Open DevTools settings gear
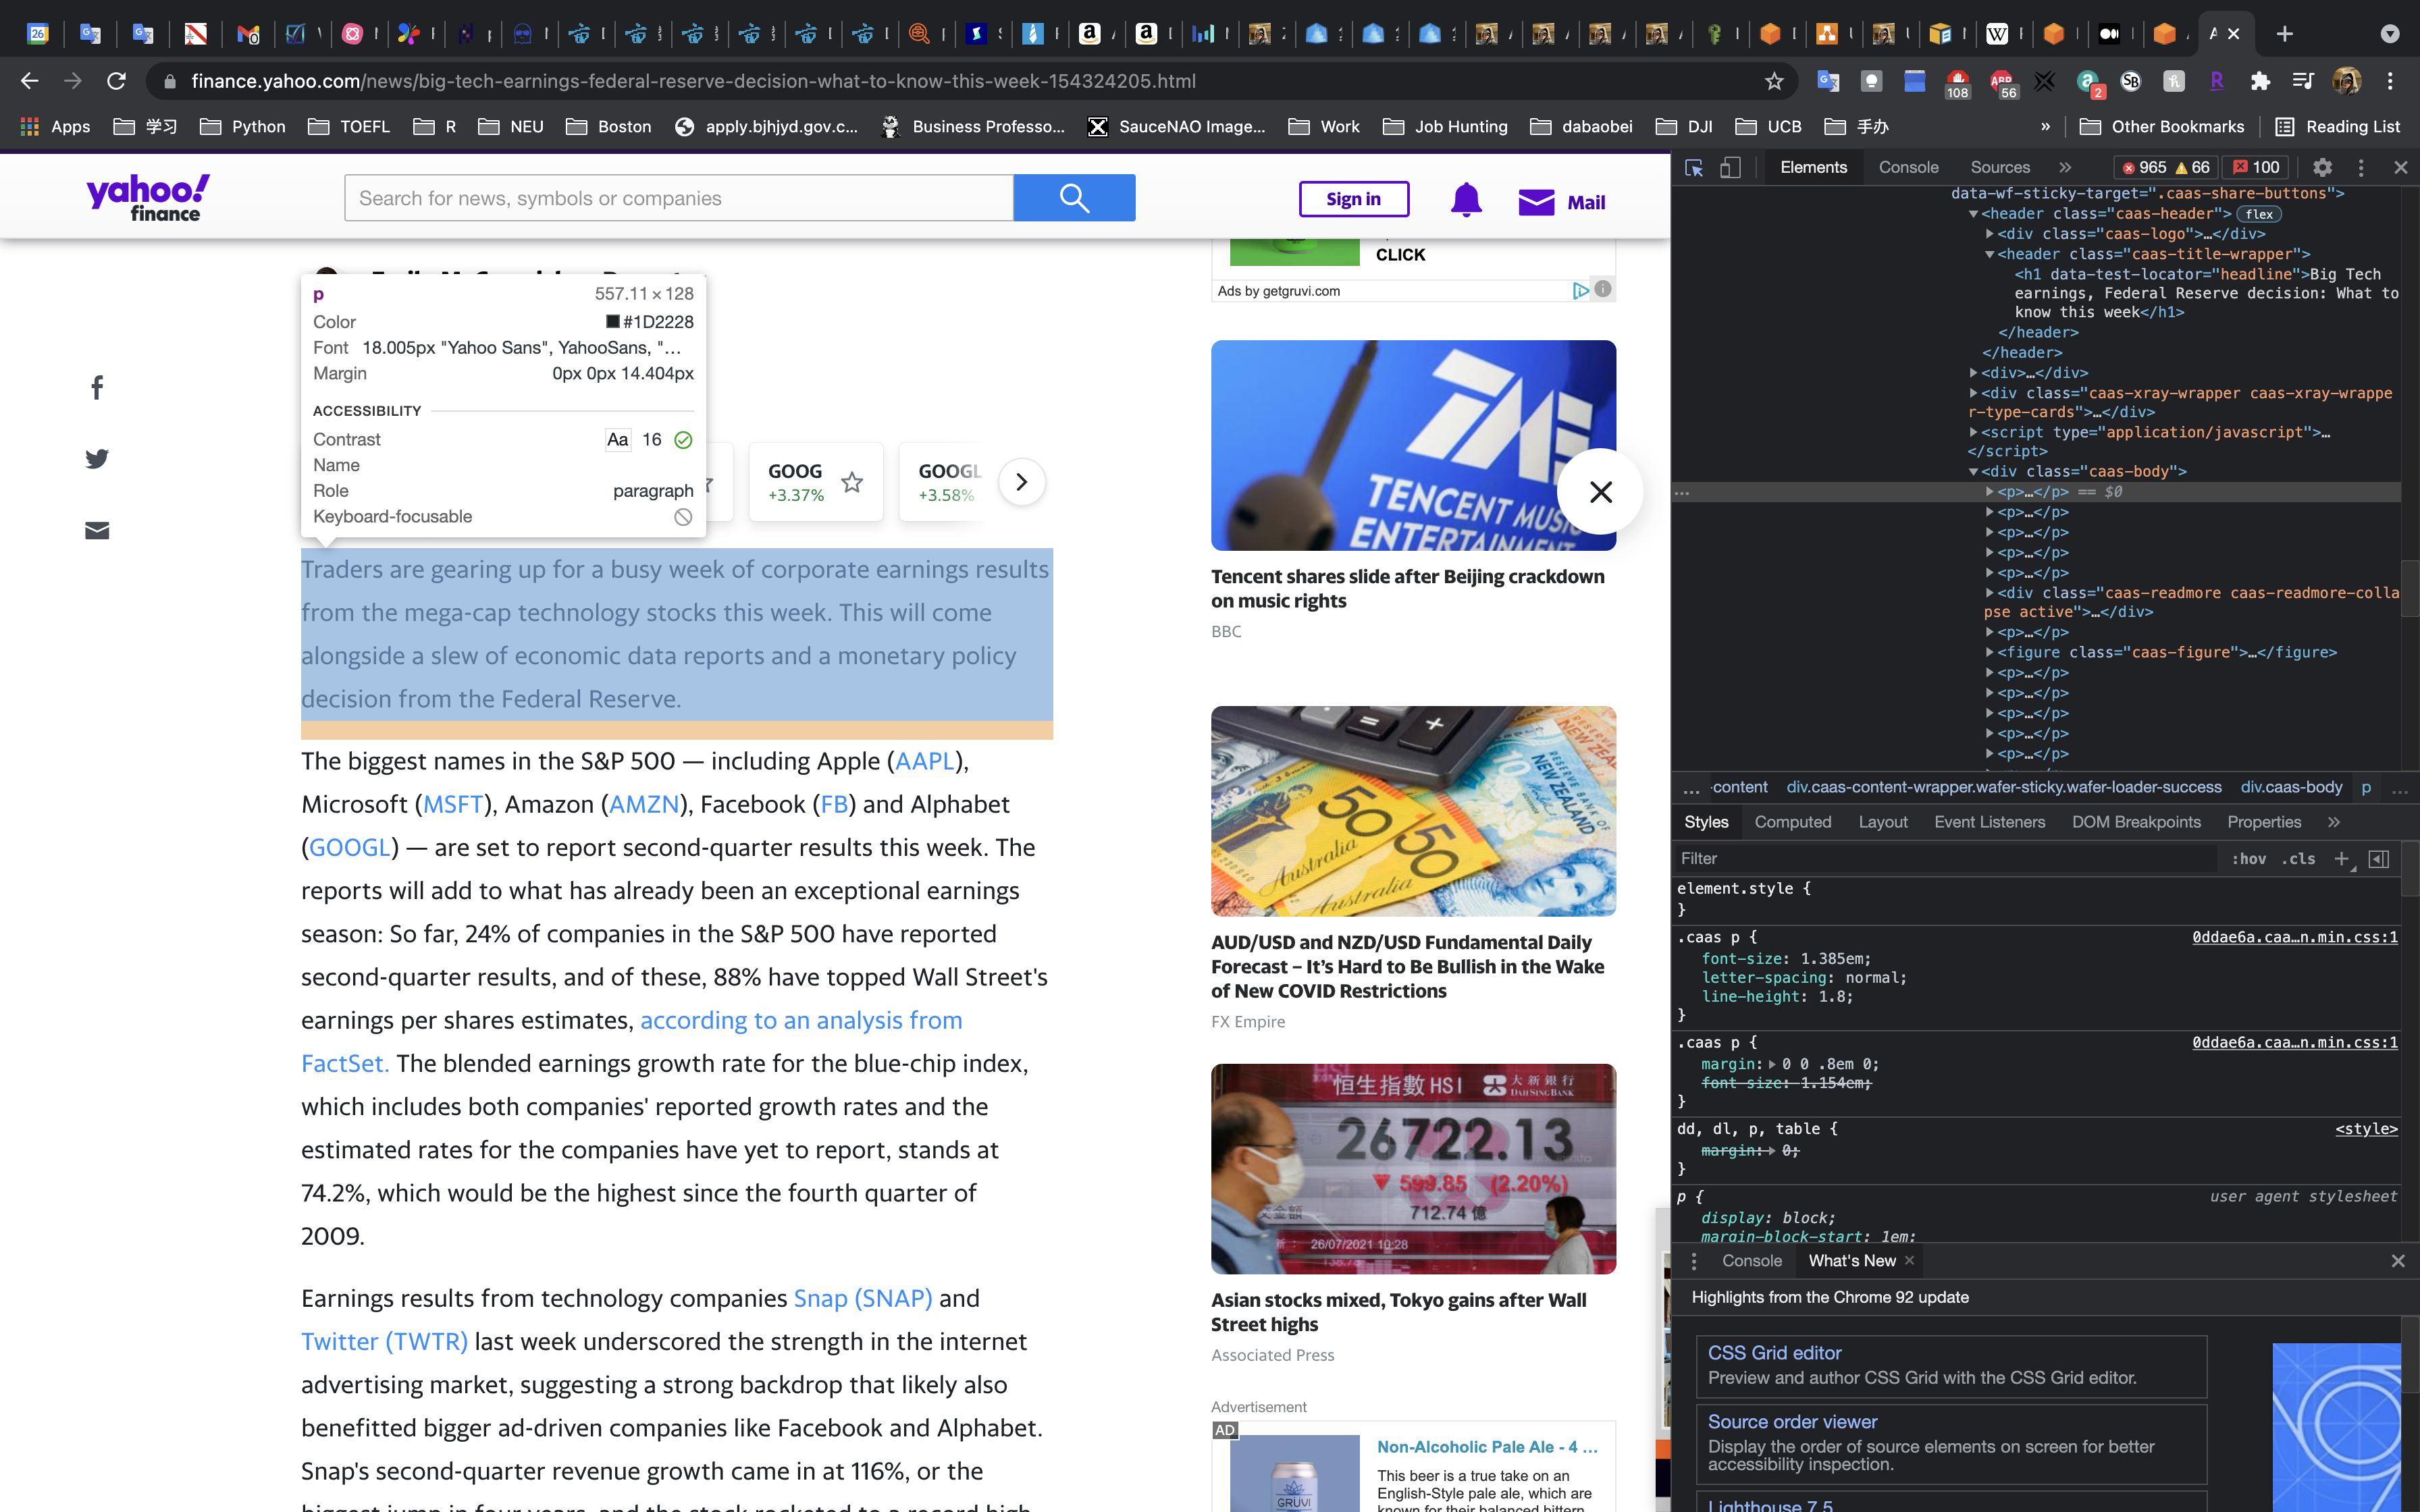The width and height of the screenshot is (2420, 1512). (x=2322, y=167)
